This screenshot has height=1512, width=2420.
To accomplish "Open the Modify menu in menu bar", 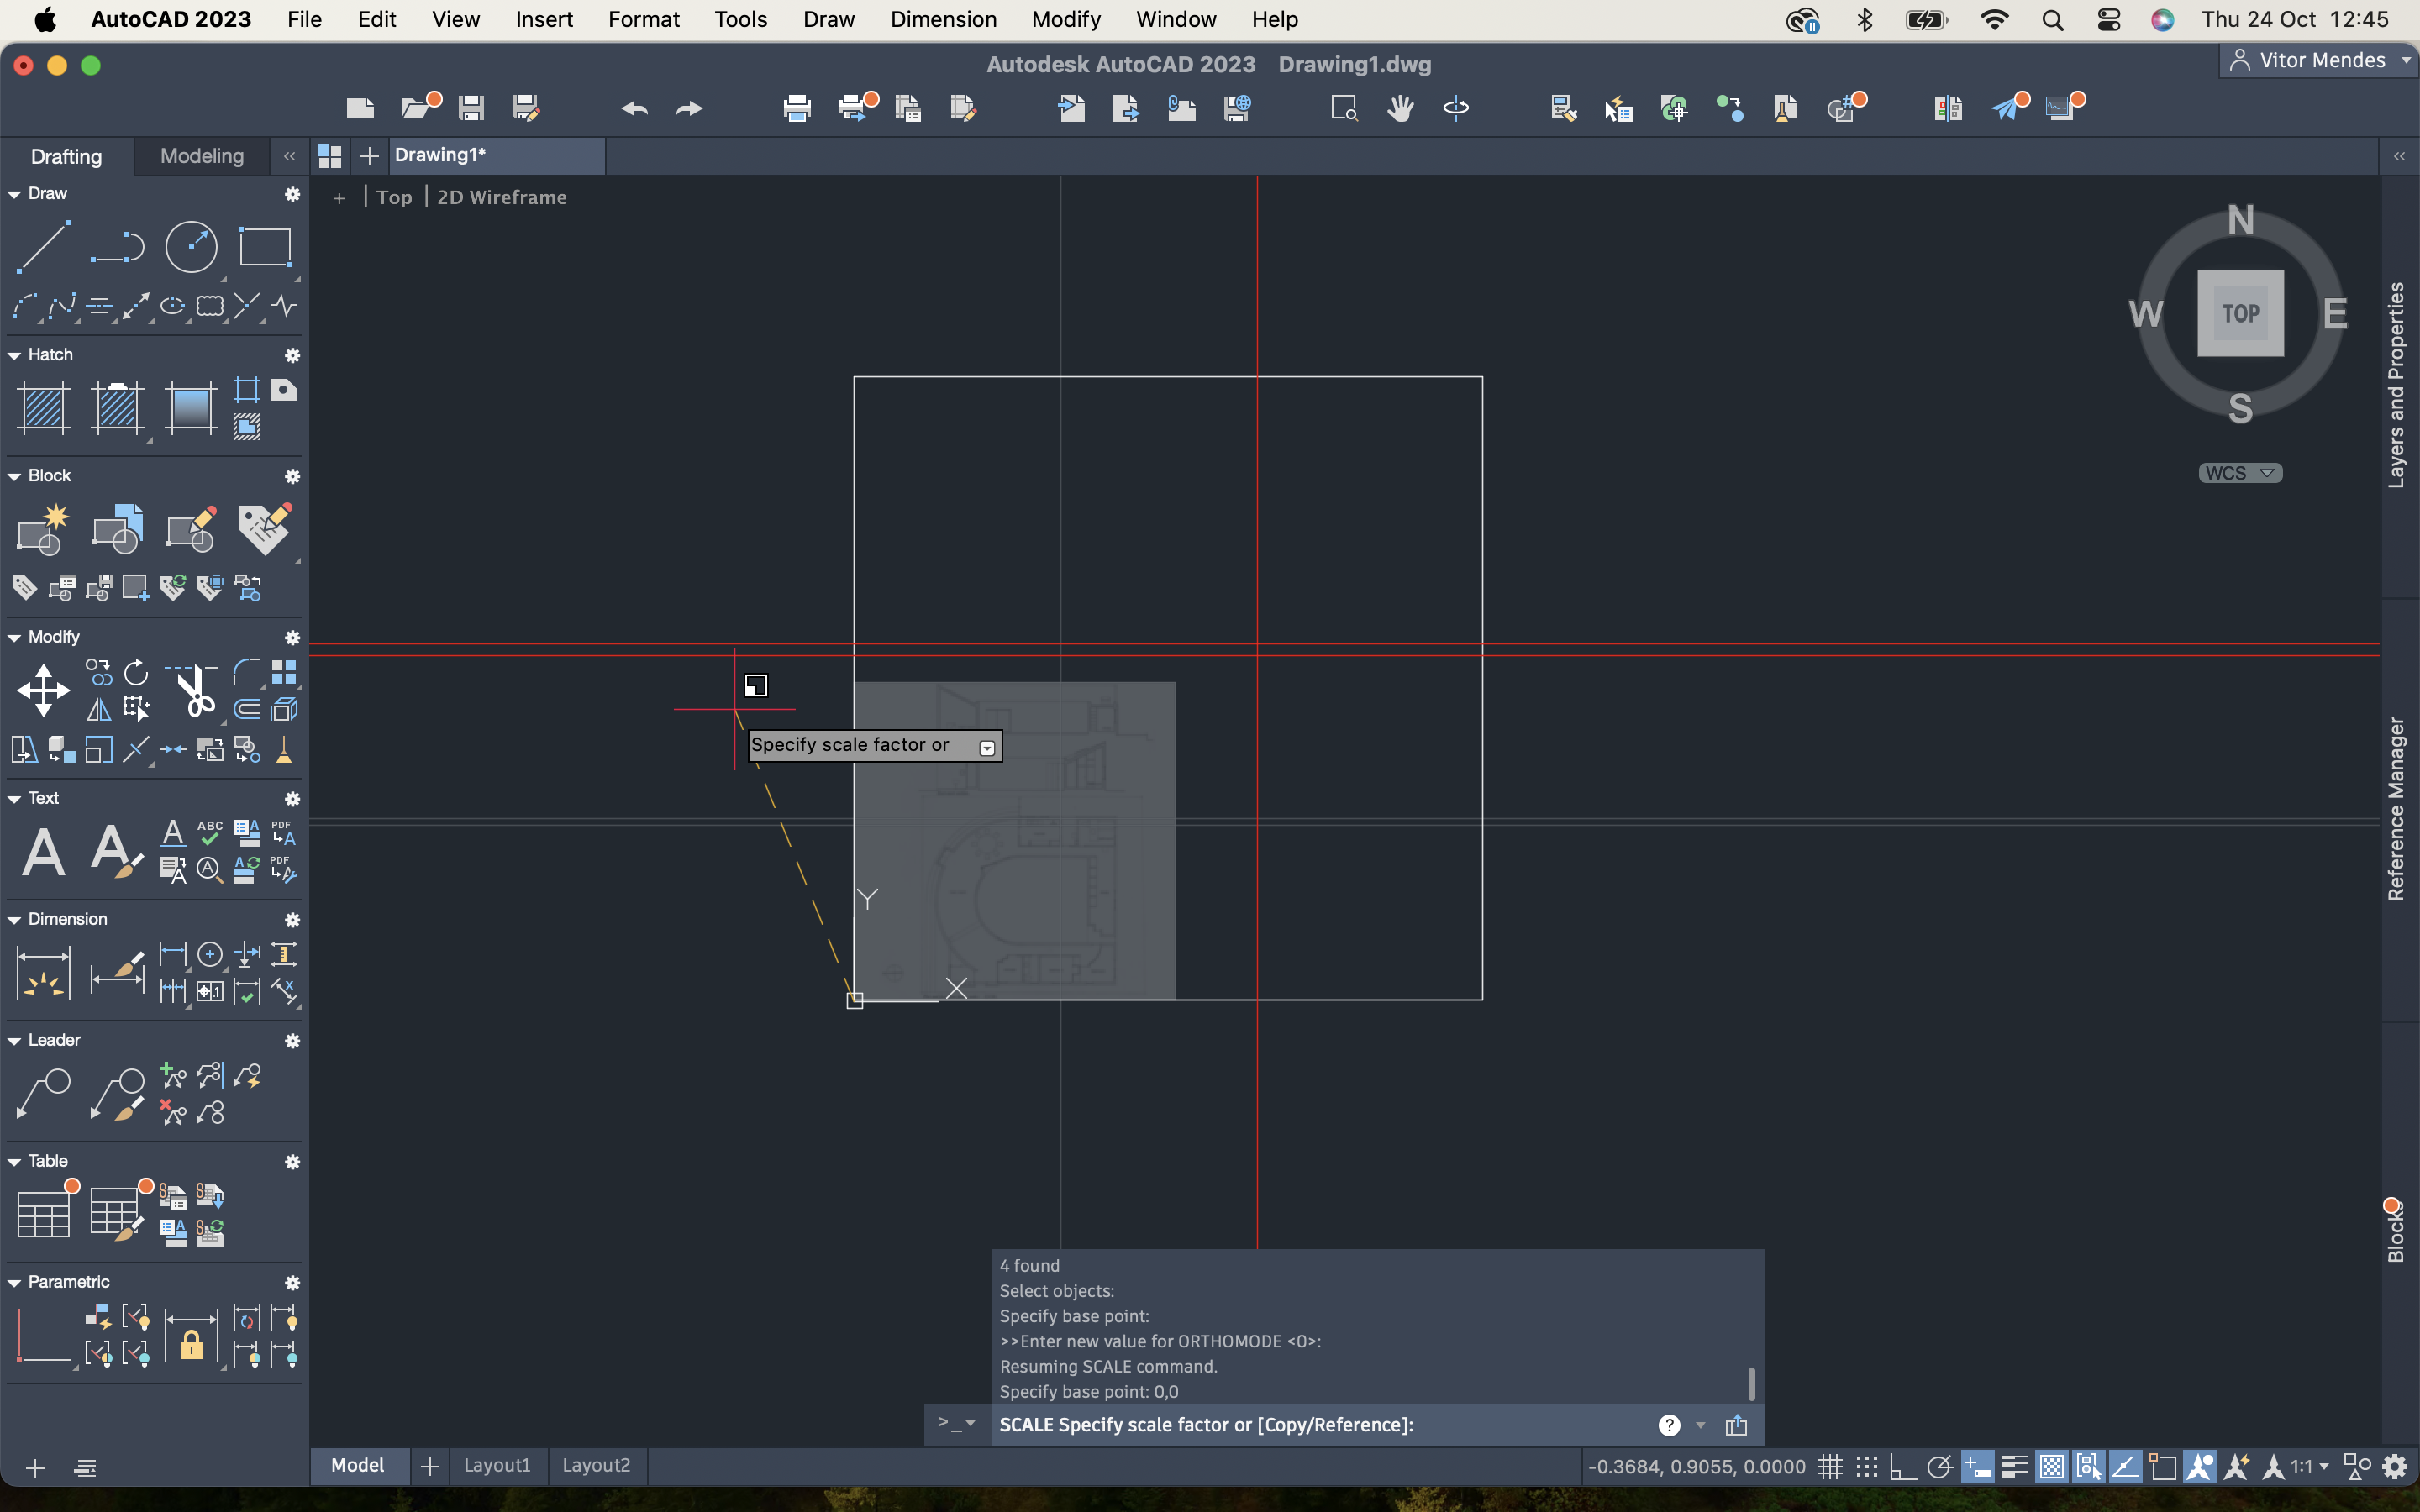I will [x=1066, y=19].
